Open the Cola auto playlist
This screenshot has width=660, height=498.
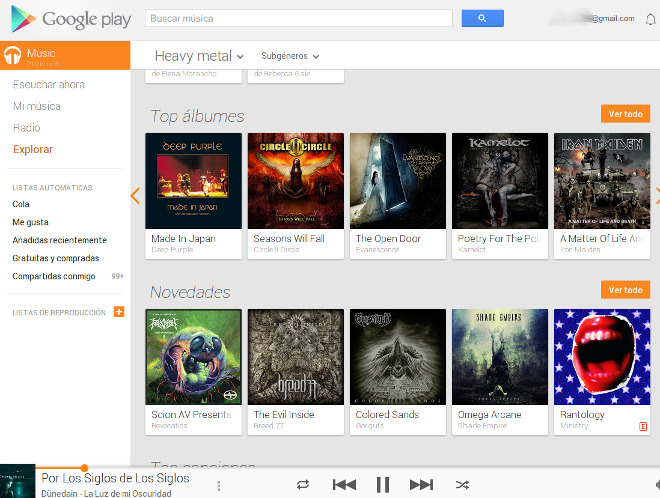[x=21, y=204]
